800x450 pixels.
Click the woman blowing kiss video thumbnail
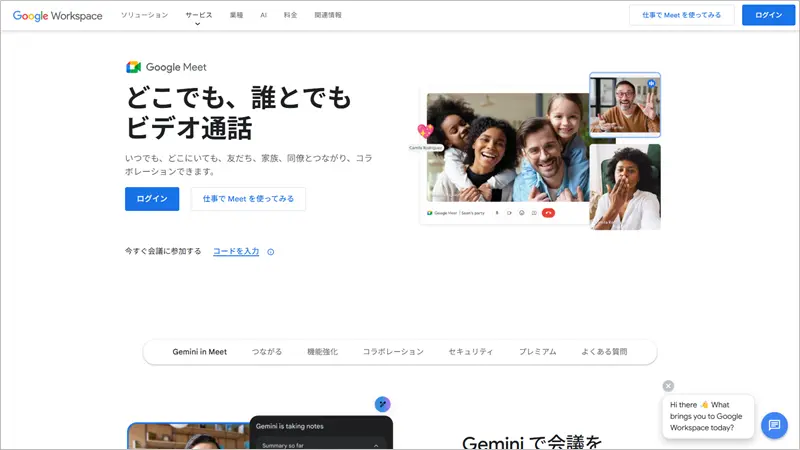coord(625,187)
